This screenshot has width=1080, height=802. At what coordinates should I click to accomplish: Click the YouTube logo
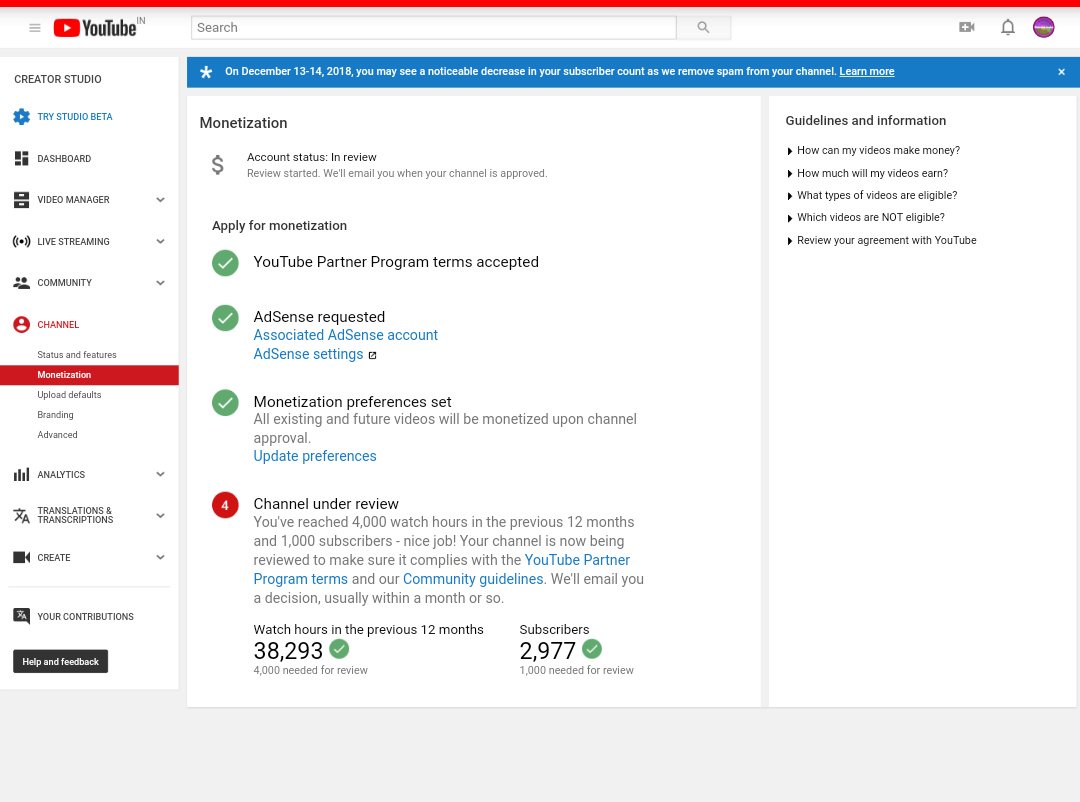point(95,28)
